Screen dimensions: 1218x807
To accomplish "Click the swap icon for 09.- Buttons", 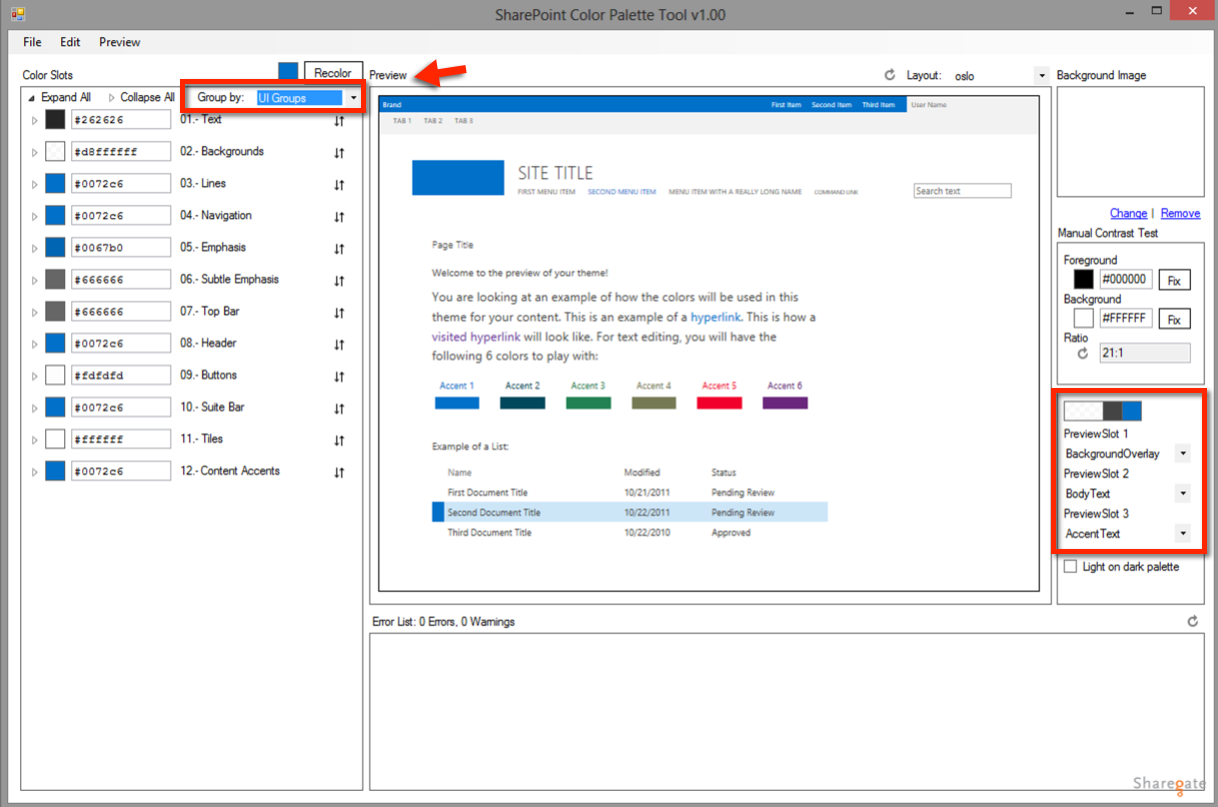I will 339,377.
